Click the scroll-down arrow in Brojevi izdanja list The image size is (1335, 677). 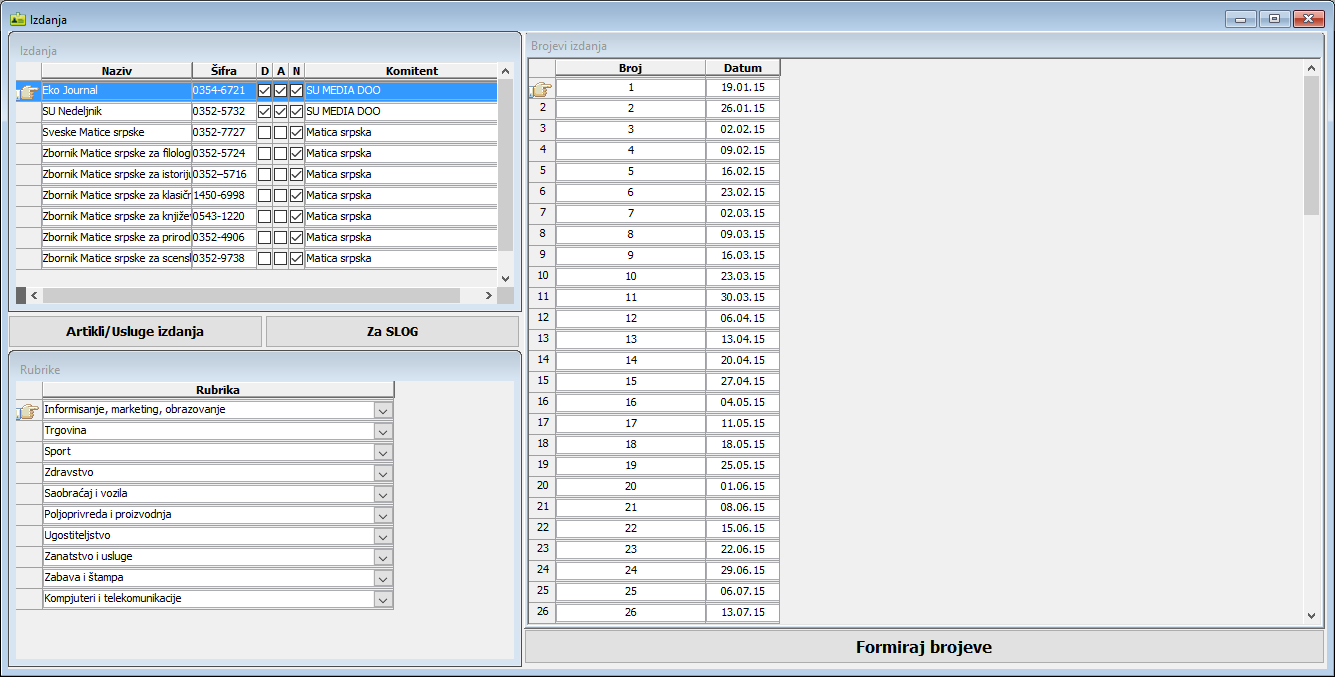(1312, 616)
